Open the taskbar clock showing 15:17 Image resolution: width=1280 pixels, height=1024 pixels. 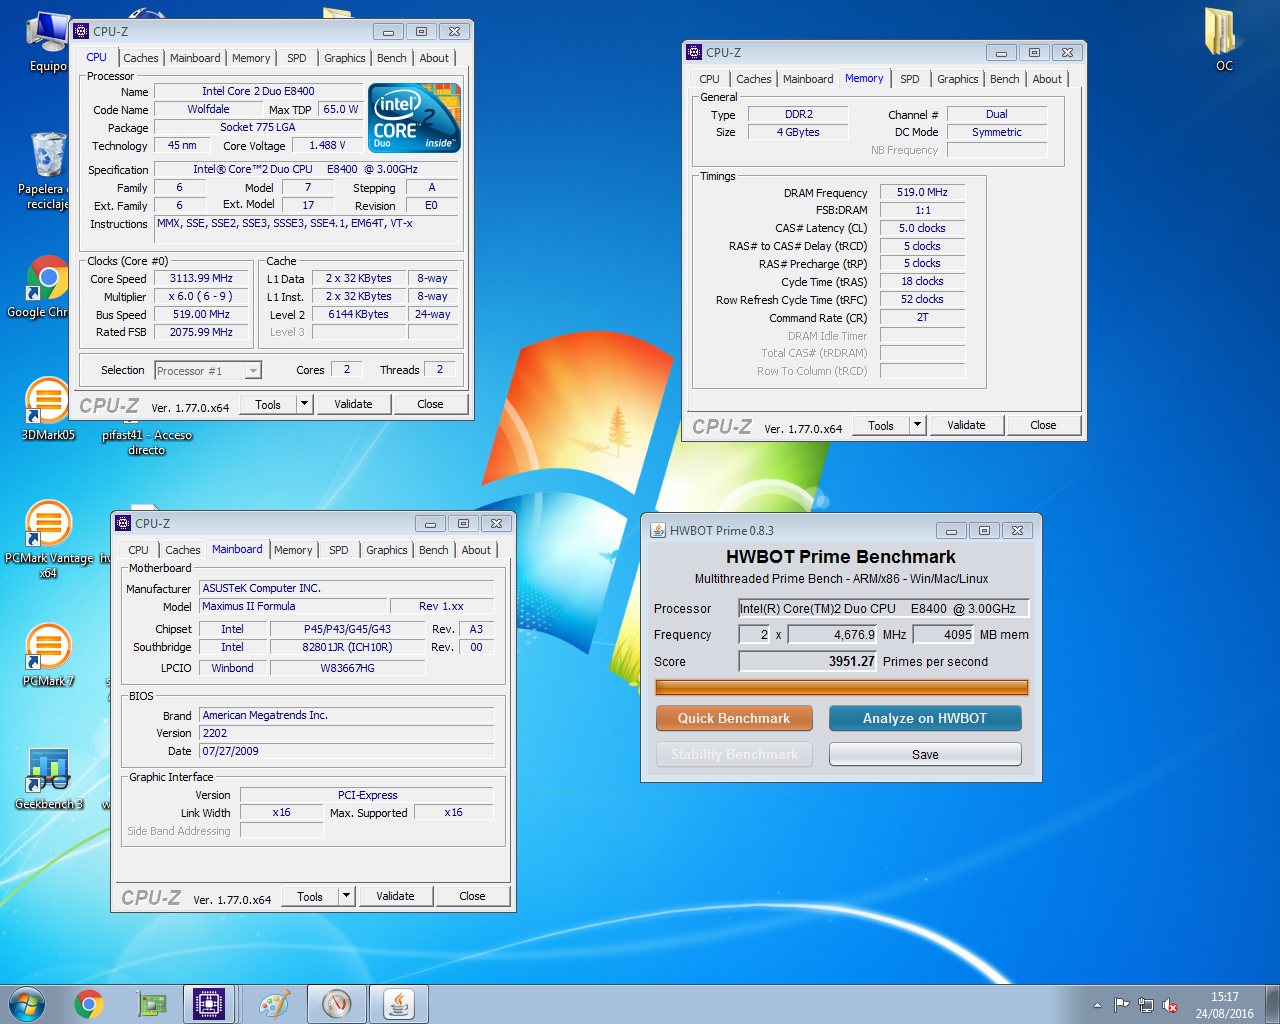1224,1005
